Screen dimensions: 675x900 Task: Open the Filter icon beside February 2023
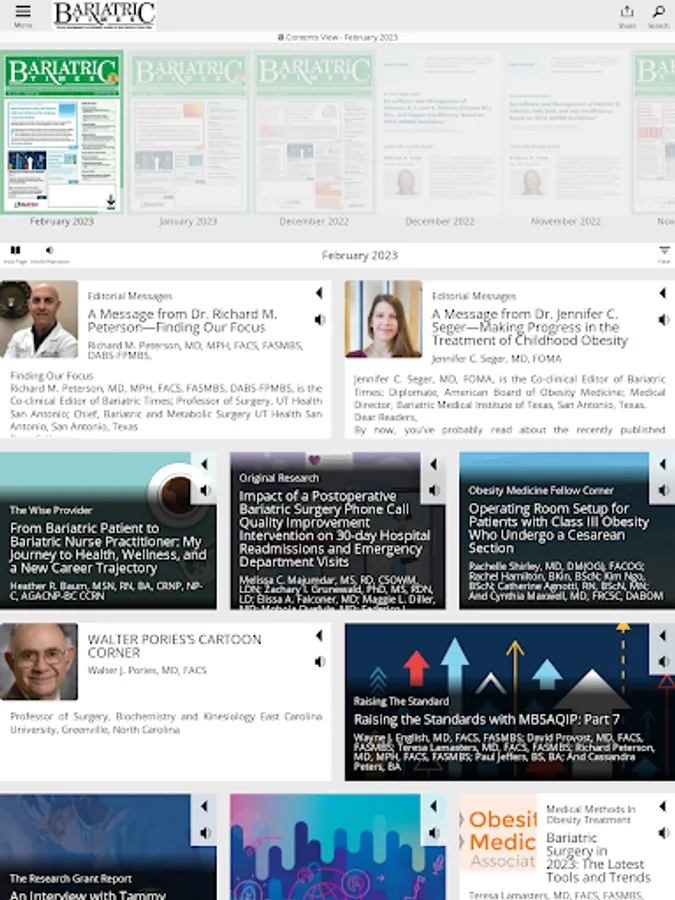pos(664,251)
